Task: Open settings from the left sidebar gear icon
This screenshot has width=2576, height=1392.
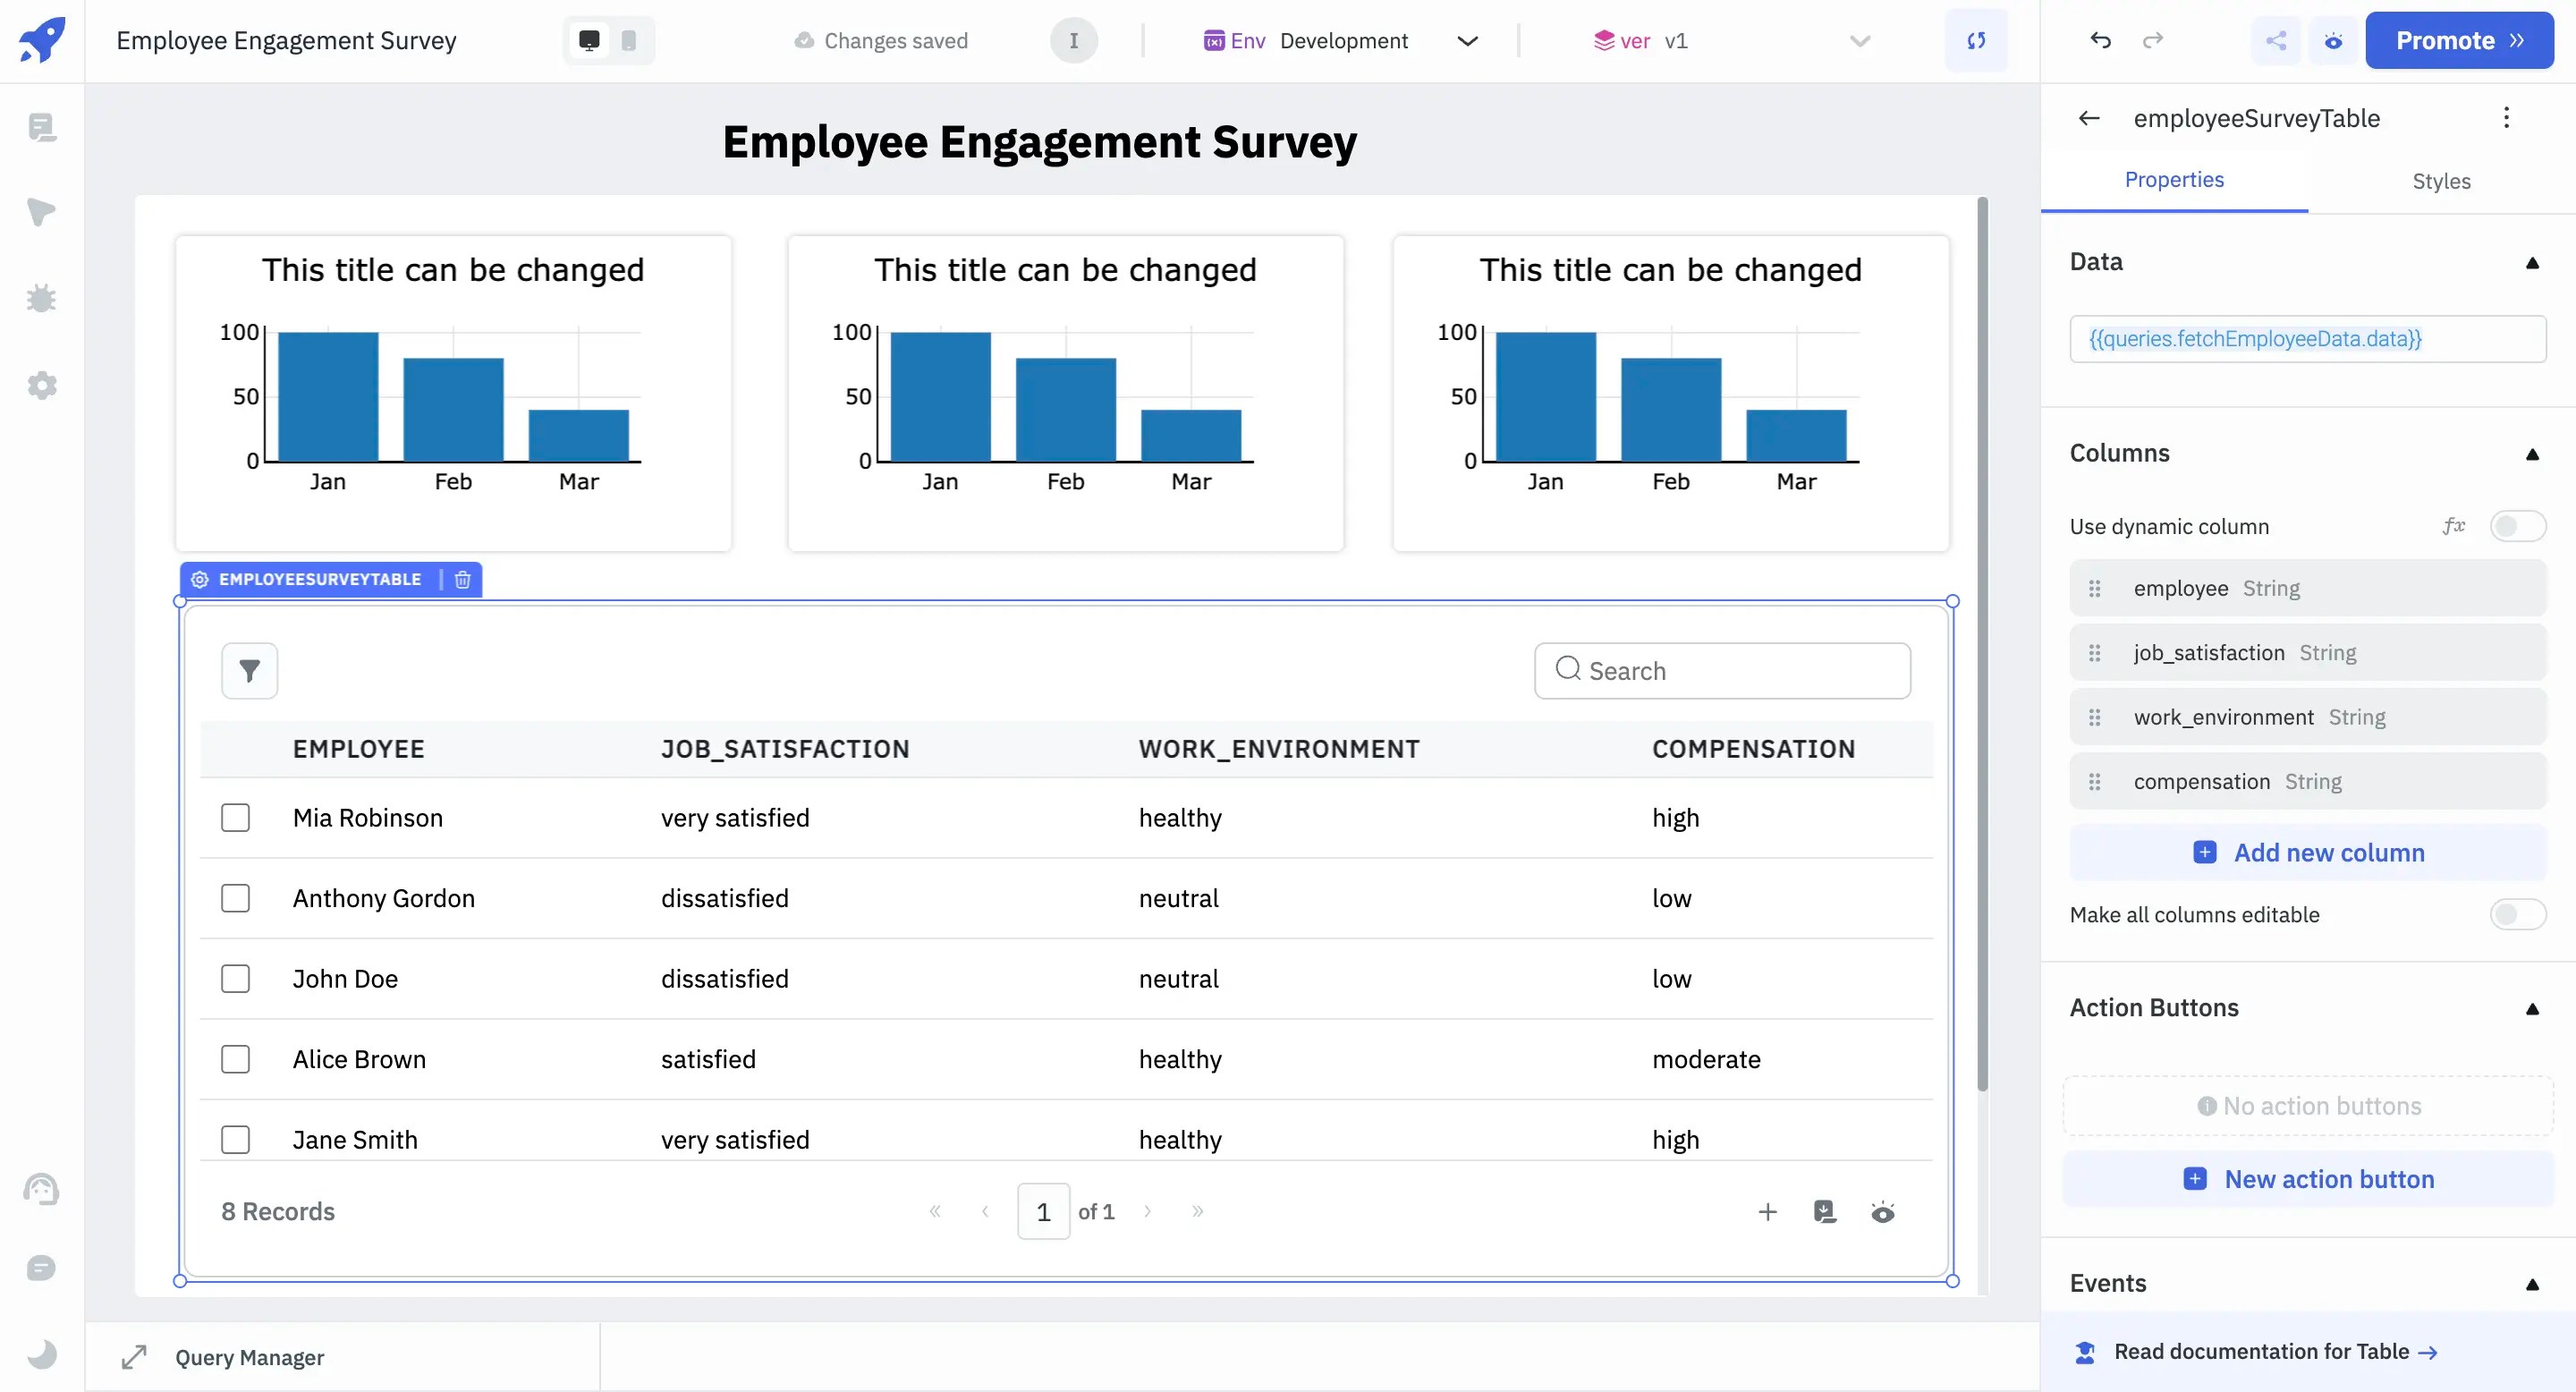Action: click(42, 386)
